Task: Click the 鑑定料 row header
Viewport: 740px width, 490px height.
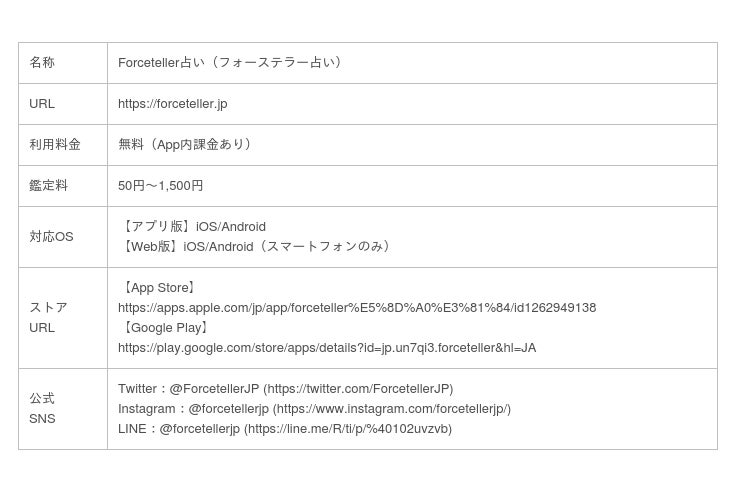Action: coord(48,186)
